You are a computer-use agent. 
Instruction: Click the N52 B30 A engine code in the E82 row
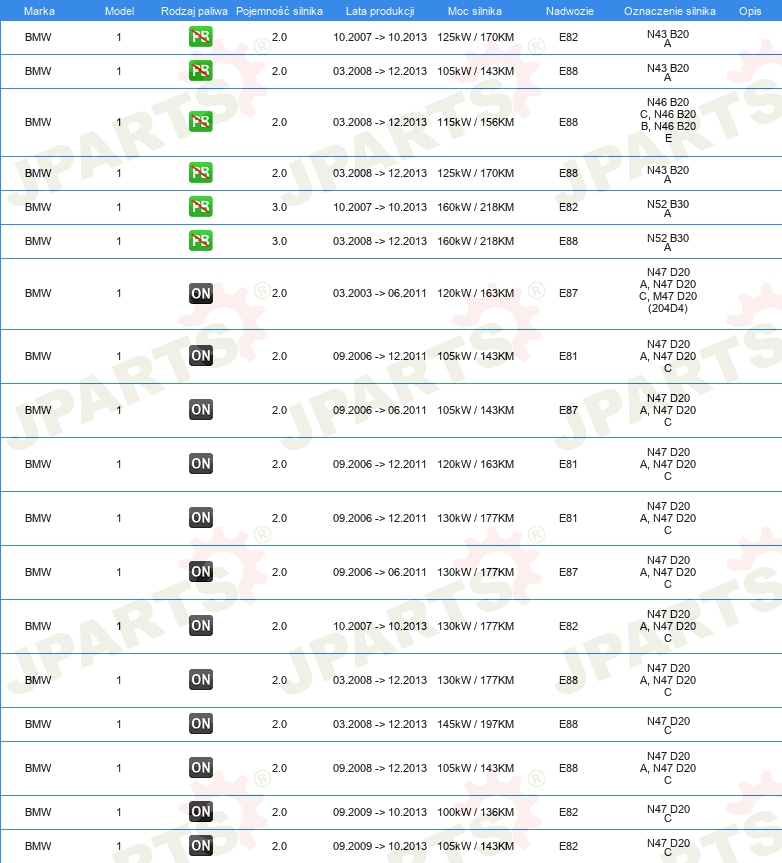[x=668, y=208]
